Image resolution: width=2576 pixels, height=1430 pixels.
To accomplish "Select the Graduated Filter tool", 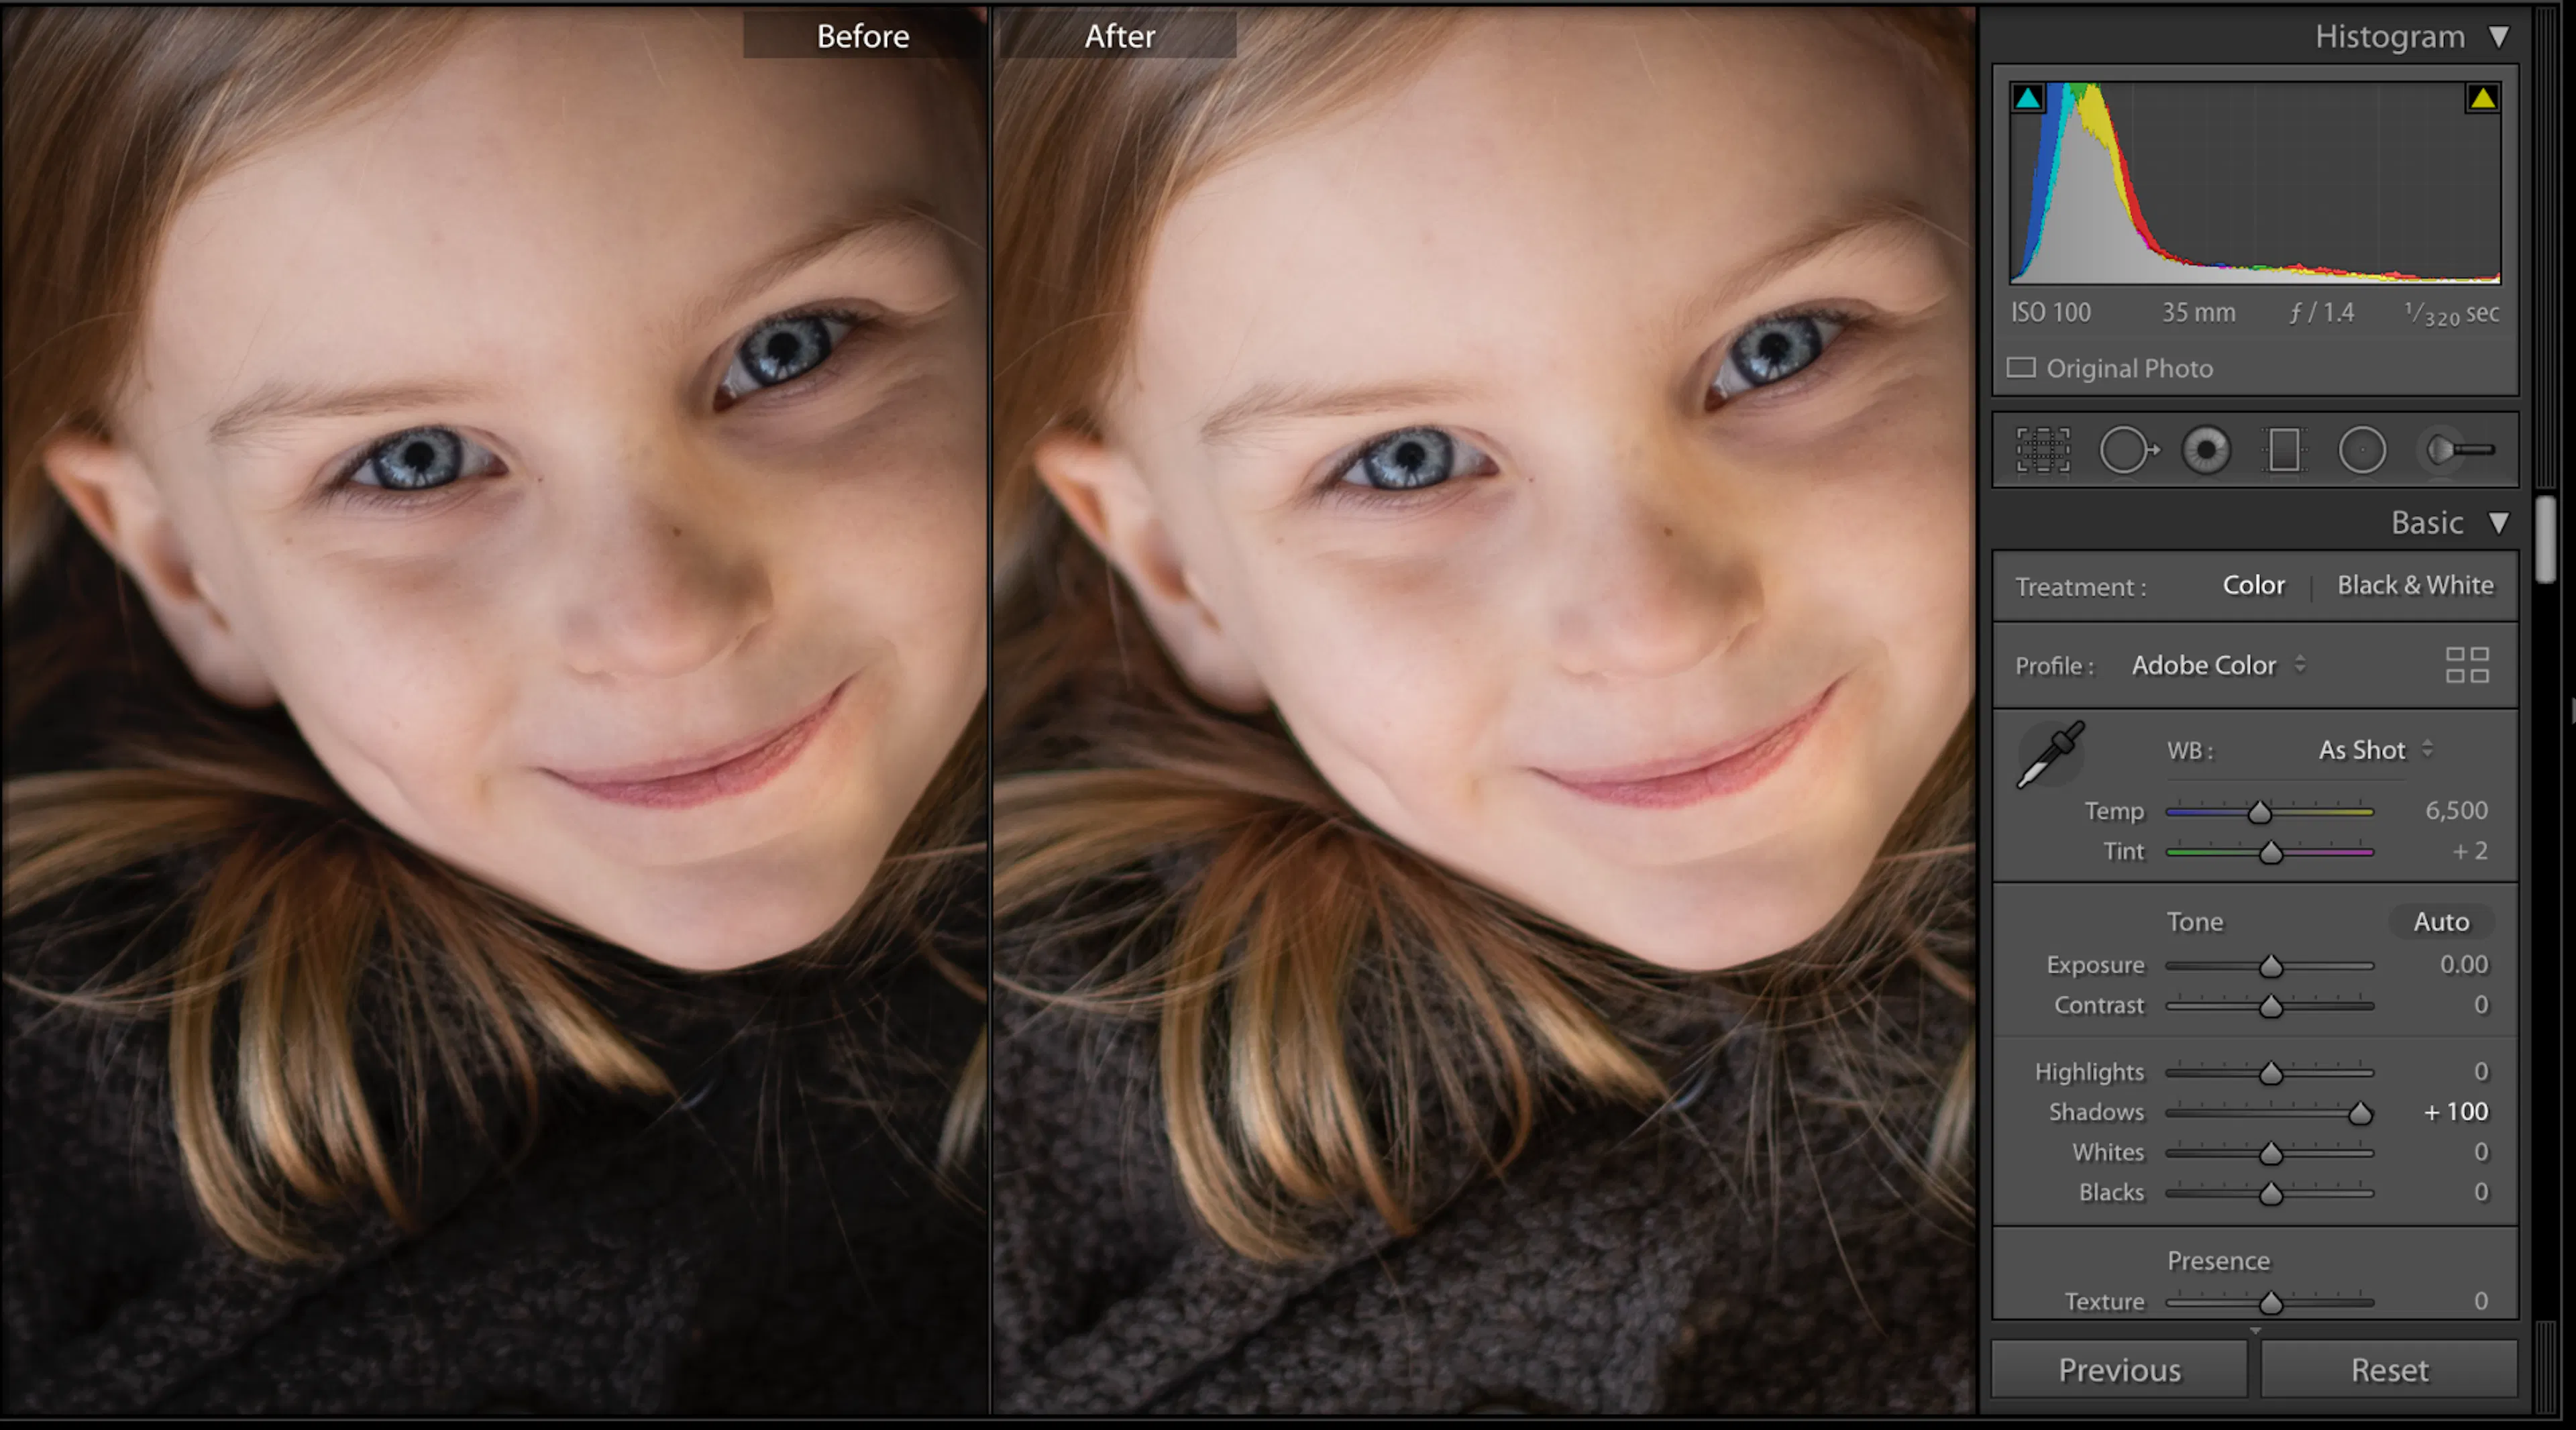I will point(2284,450).
